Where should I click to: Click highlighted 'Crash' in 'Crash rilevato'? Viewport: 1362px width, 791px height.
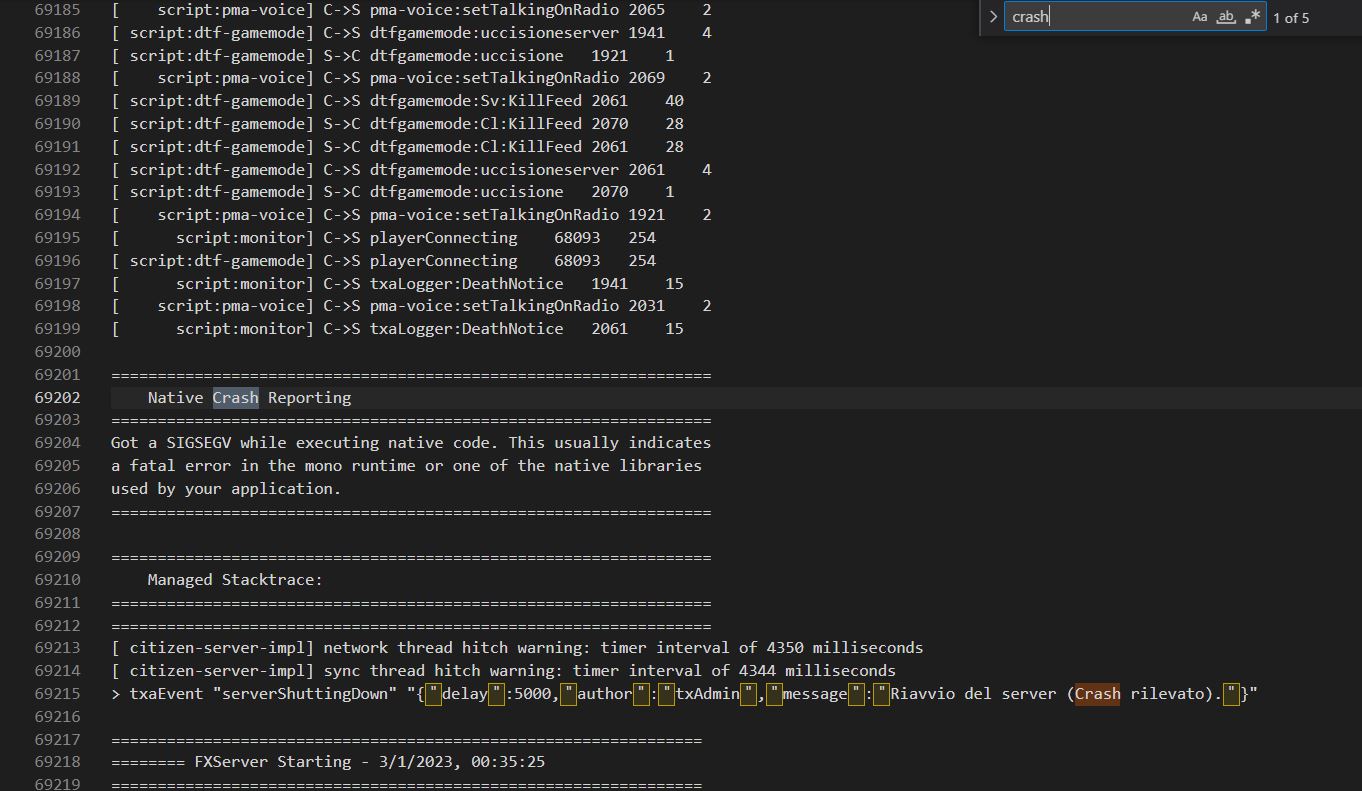[x=1097, y=693]
